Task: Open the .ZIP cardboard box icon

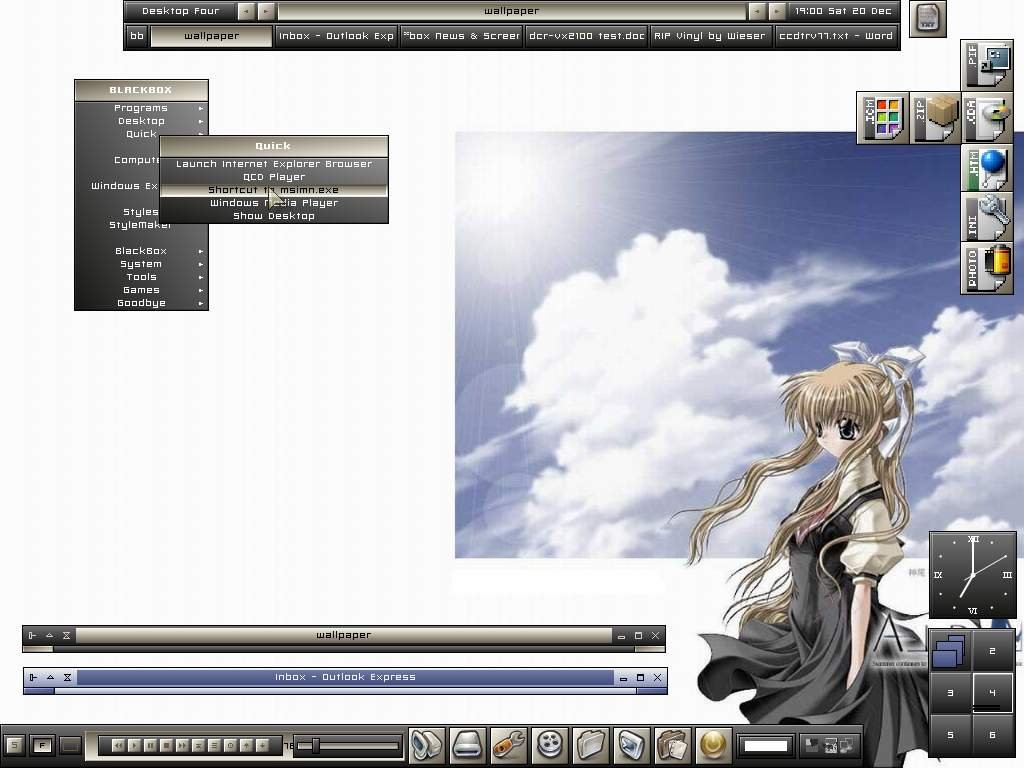Action: (x=935, y=118)
